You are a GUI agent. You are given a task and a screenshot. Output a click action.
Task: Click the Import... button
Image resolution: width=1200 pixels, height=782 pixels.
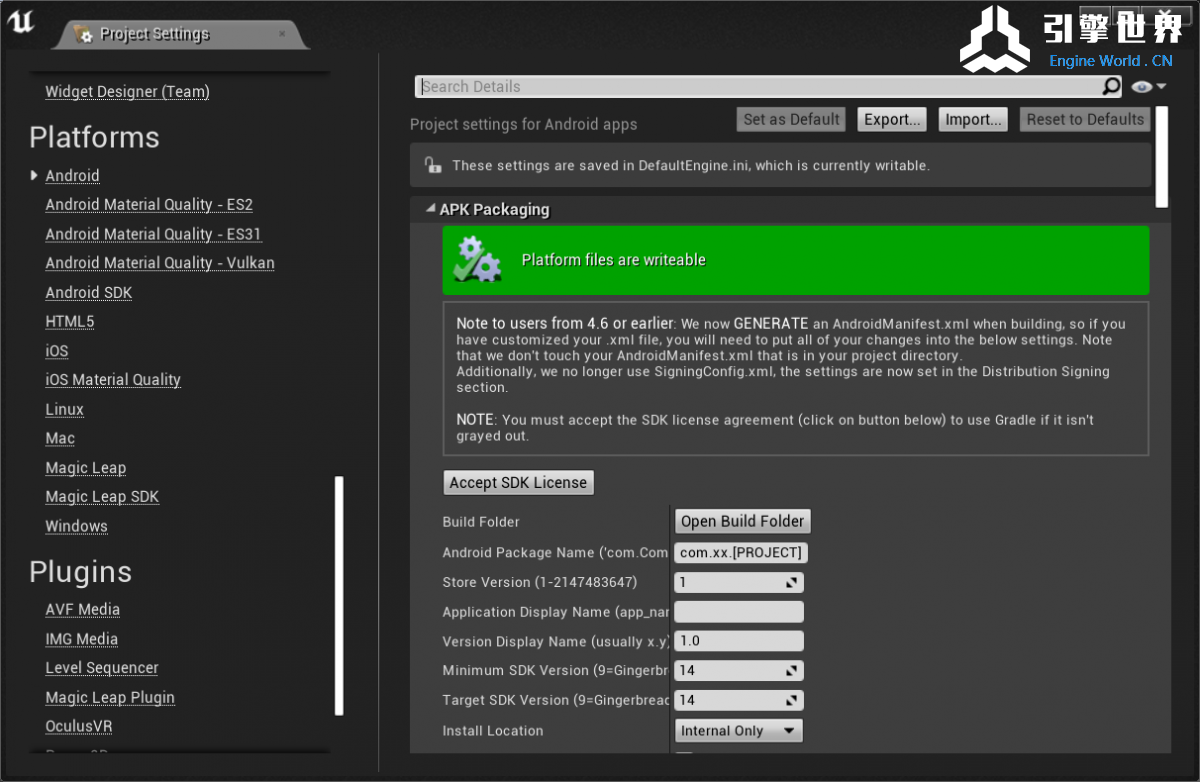(x=974, y=120)
